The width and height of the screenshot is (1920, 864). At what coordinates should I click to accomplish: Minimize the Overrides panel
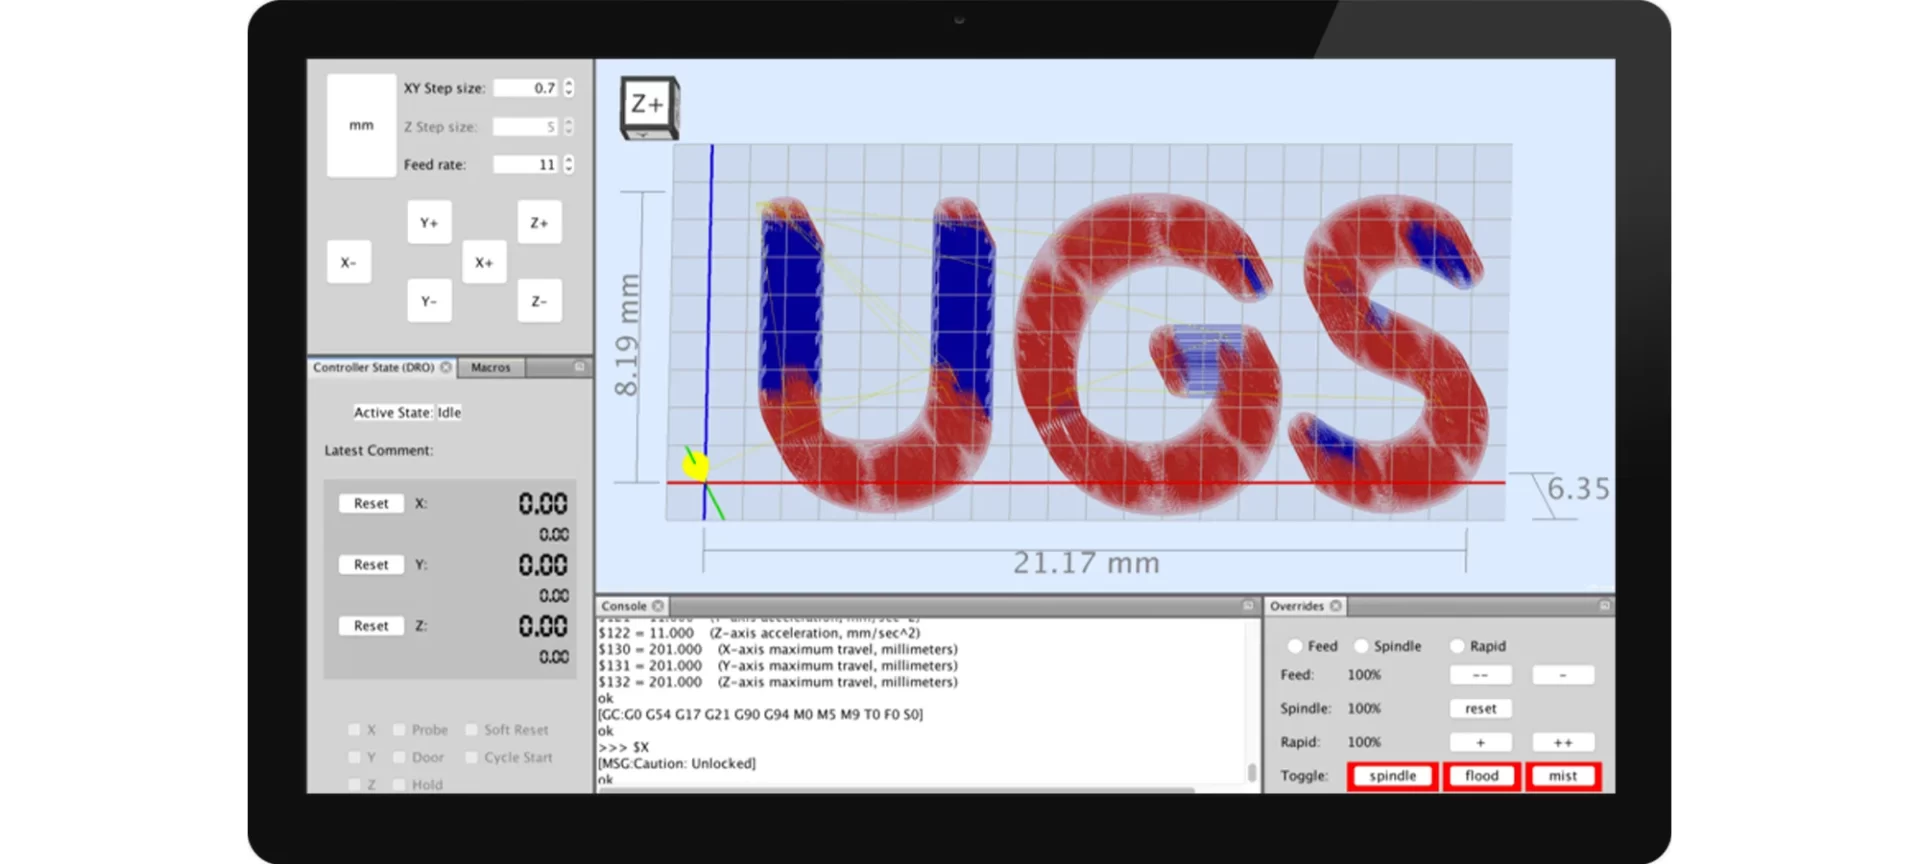tap(1604, 606)
